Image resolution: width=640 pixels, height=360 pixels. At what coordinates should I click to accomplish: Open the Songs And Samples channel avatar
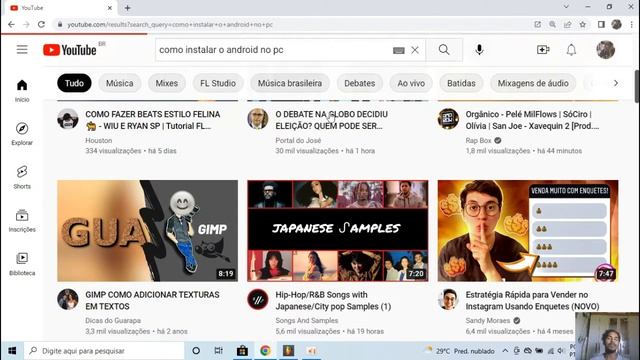point(258,300)
